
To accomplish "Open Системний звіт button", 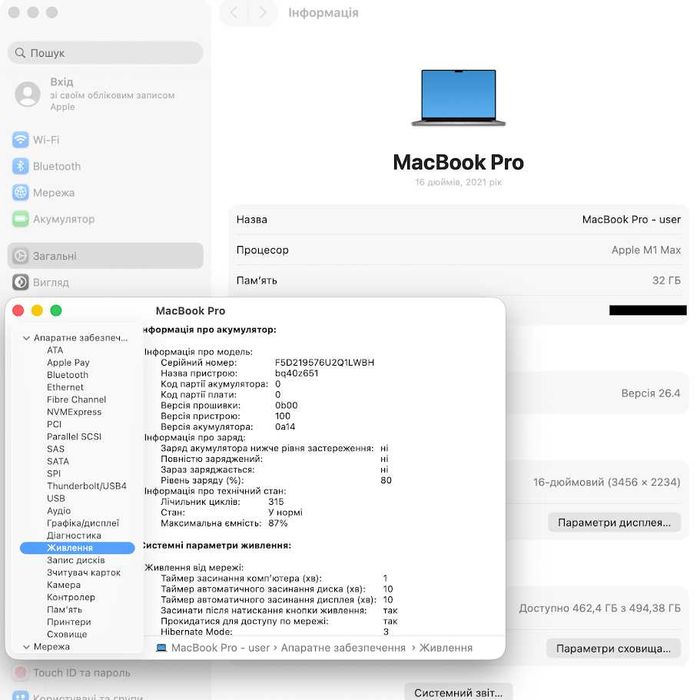I will point(458,692).
